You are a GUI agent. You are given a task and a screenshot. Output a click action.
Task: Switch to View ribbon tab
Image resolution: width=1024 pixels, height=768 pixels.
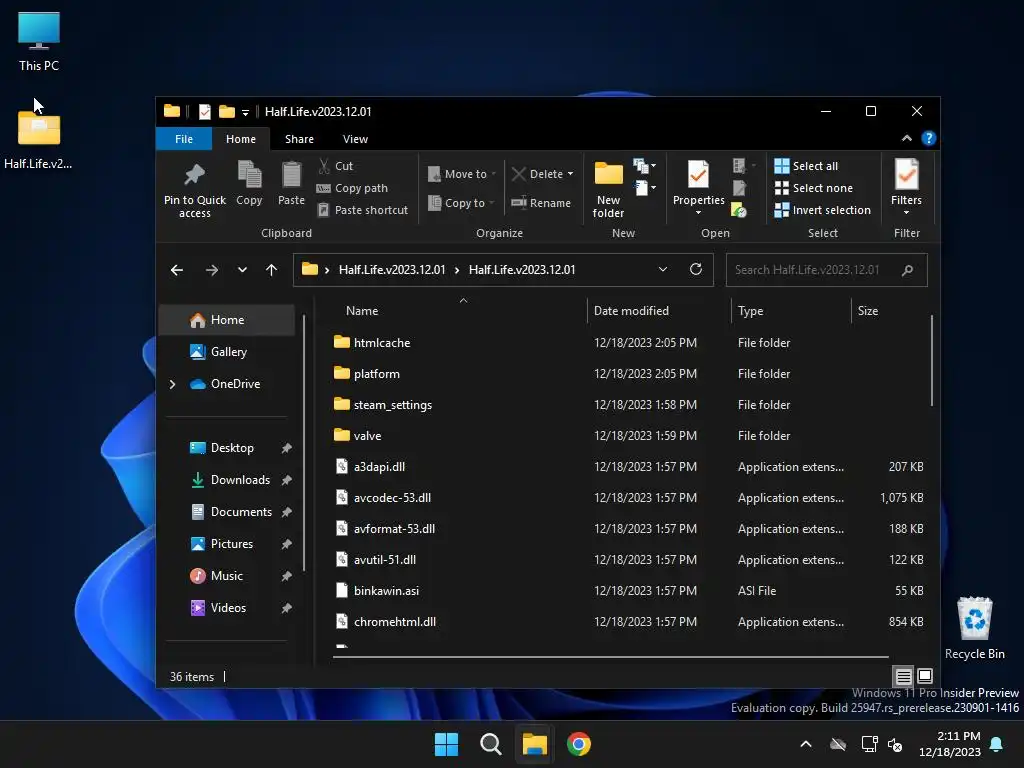pos(355,139)
